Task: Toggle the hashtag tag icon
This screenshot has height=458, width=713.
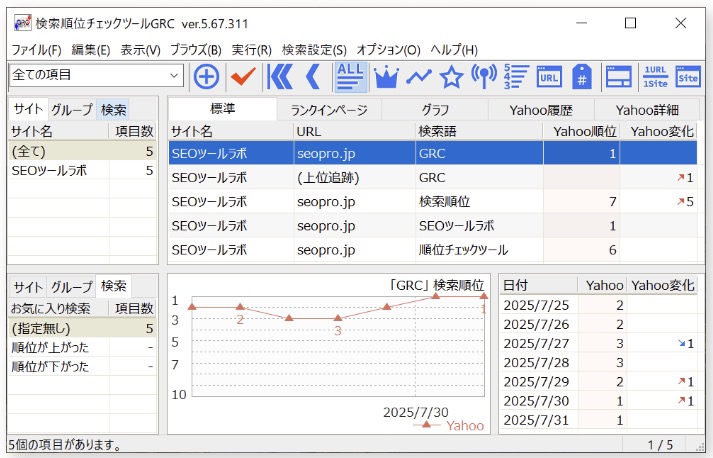Action: click(x=582, y=76)
